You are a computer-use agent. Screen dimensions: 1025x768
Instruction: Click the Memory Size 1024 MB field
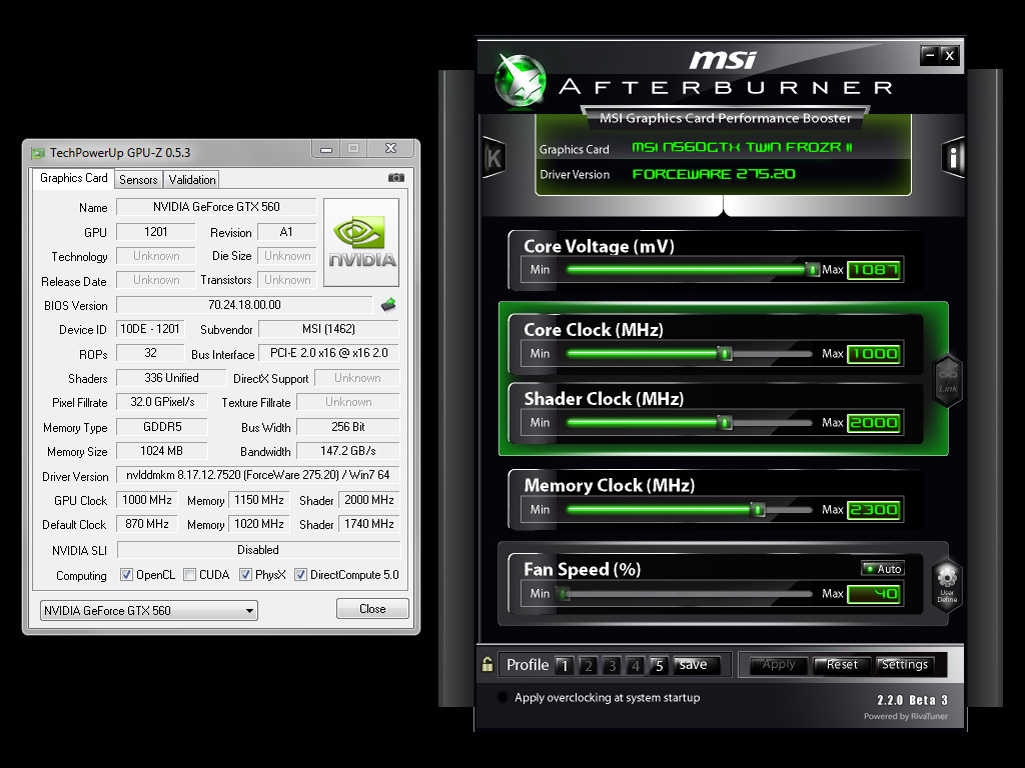coord(162,451)
